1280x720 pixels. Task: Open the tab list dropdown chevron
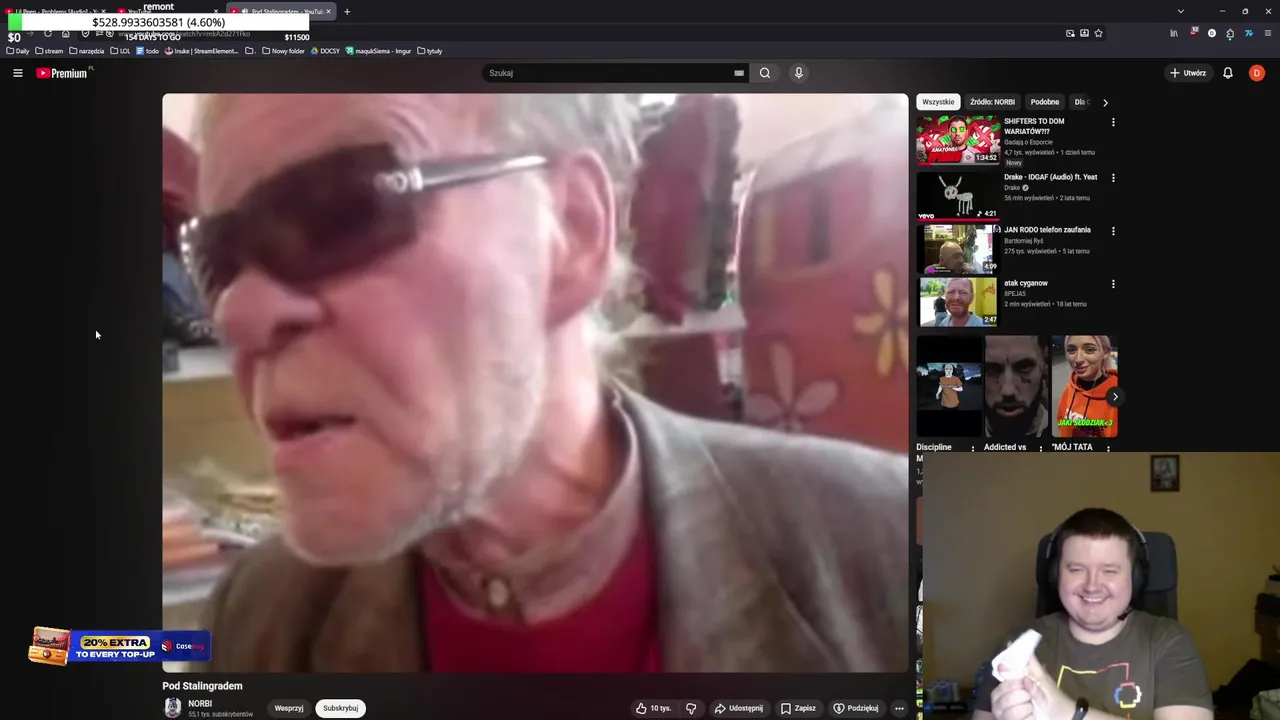tap(1181, 12)
